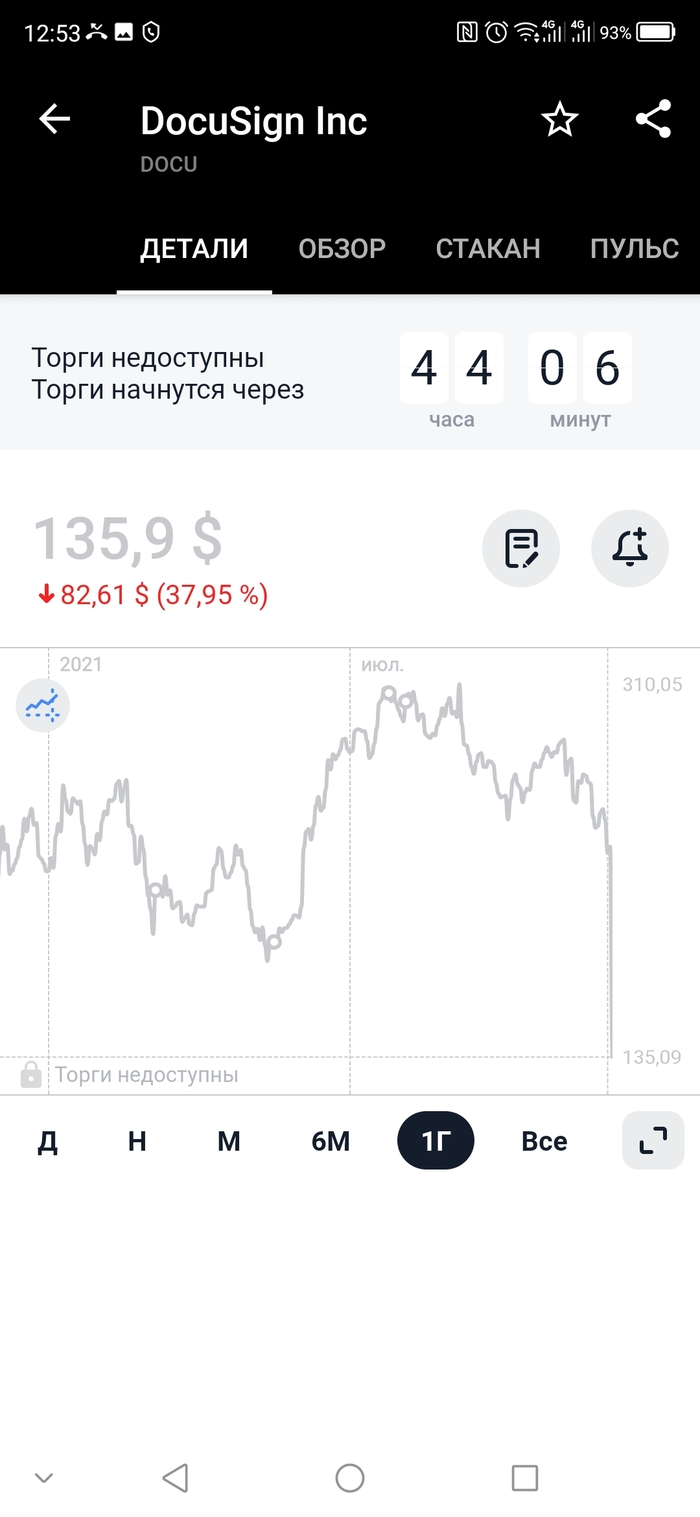700x1517 pixels.
Task: Open recent apps square button
Action: click(x=524, y=1477)
